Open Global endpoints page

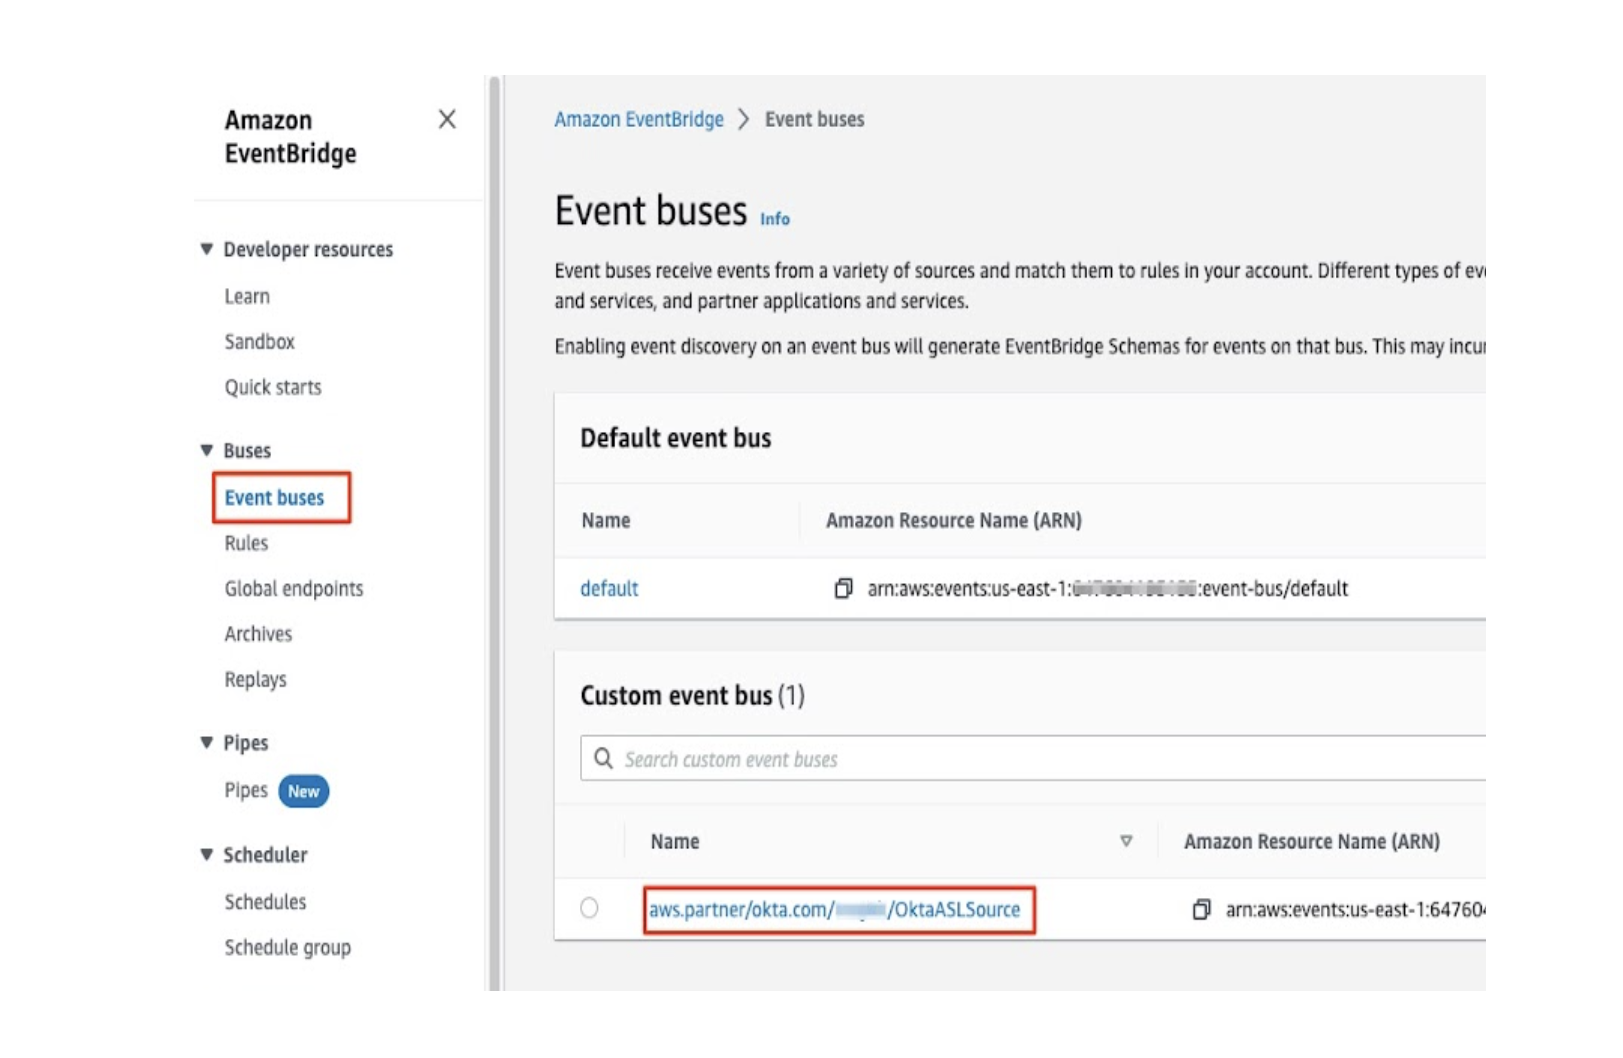click(x=293, y=588)
